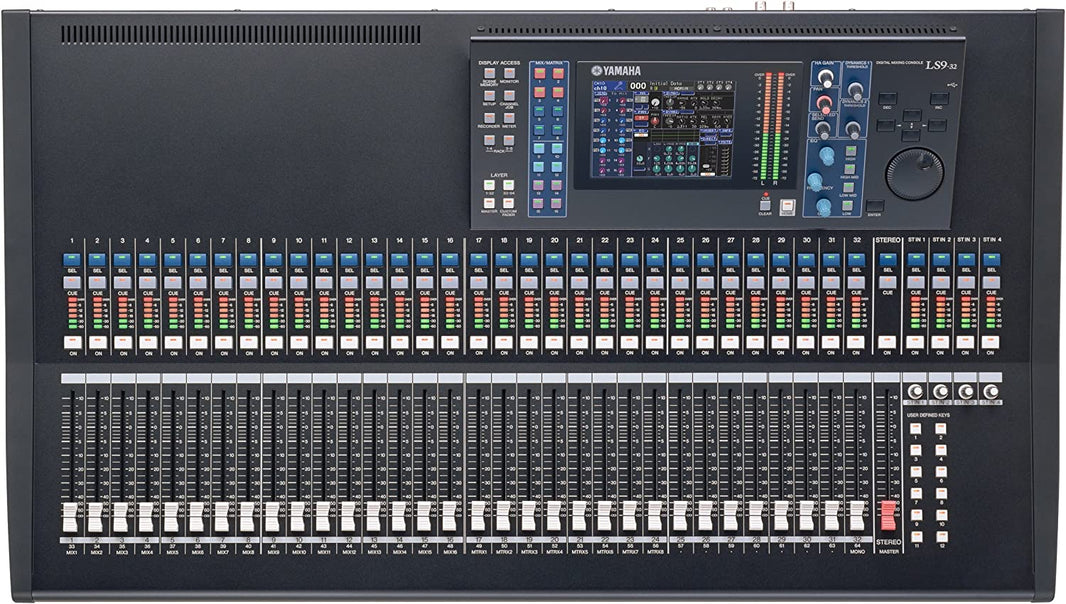Select MIX/MATRIX key 5

click(539, 111)
